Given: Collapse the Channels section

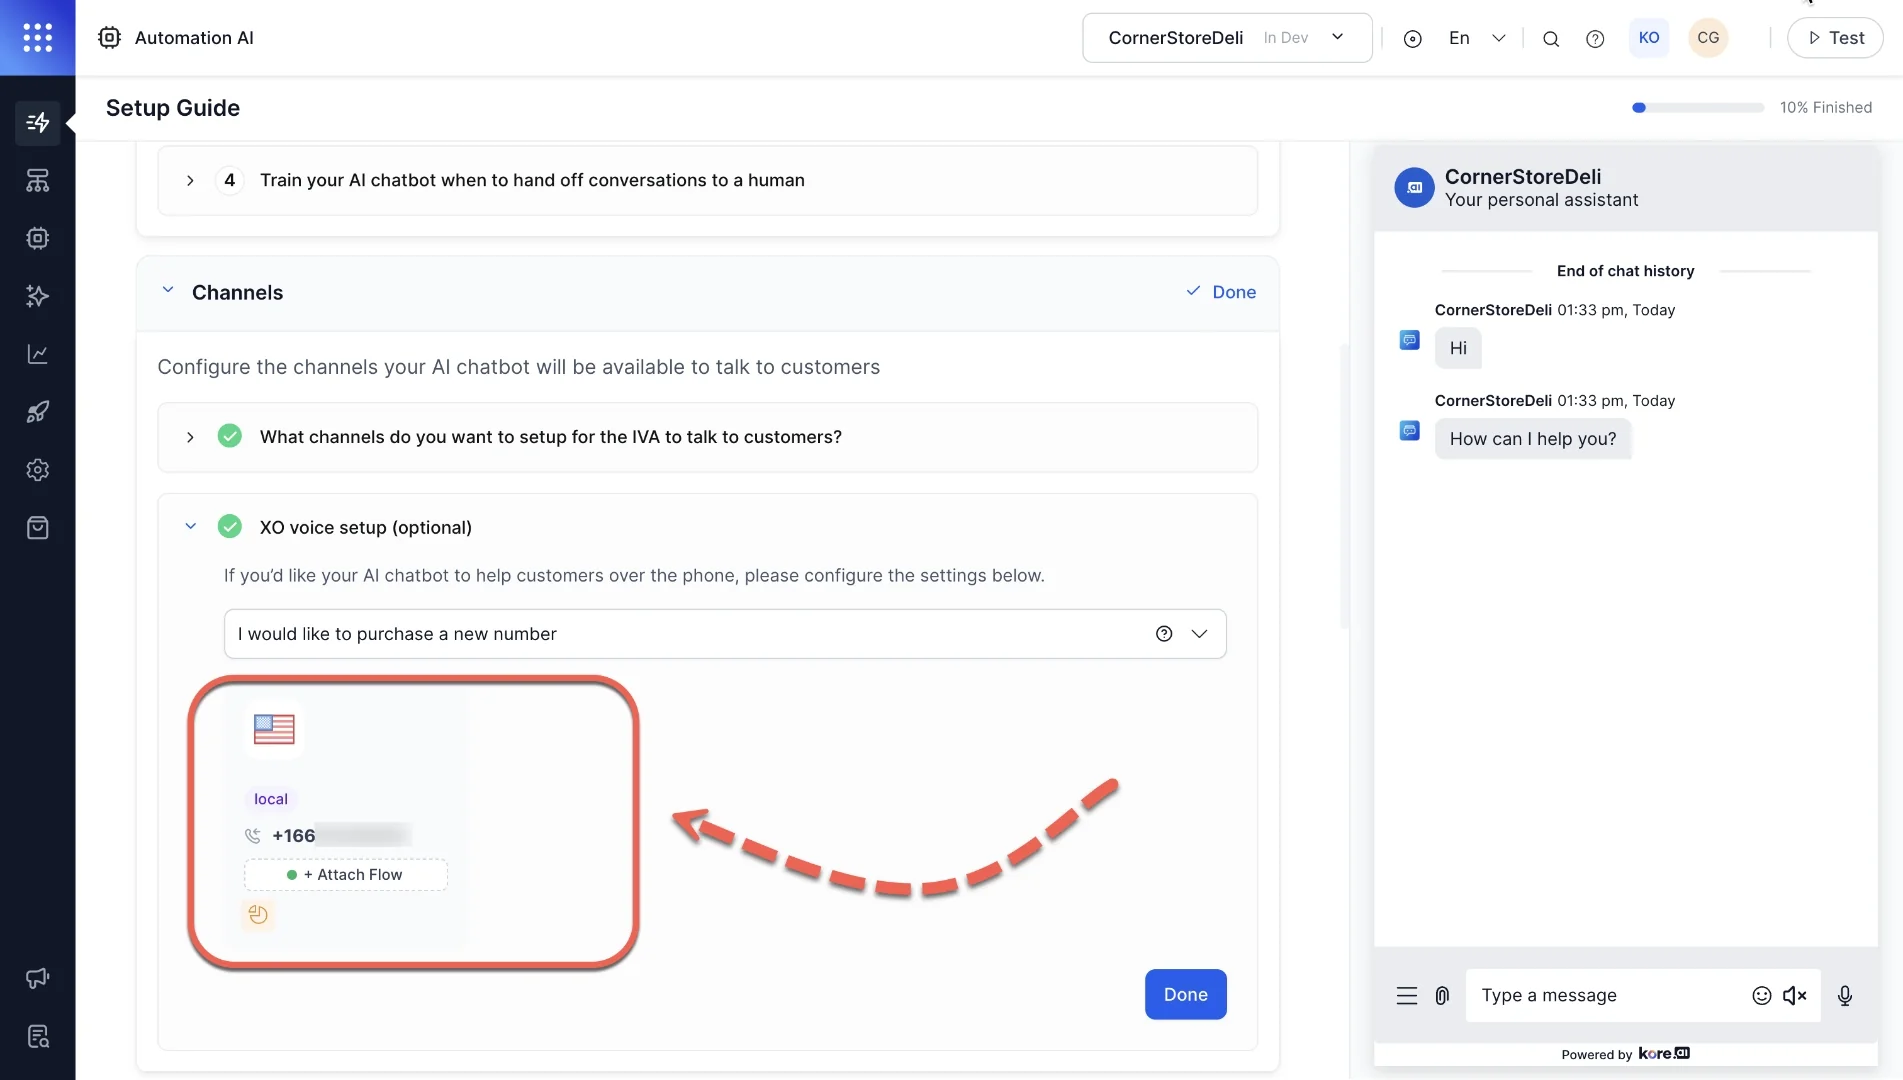Looking at the screenshot, I should point(168,291).
